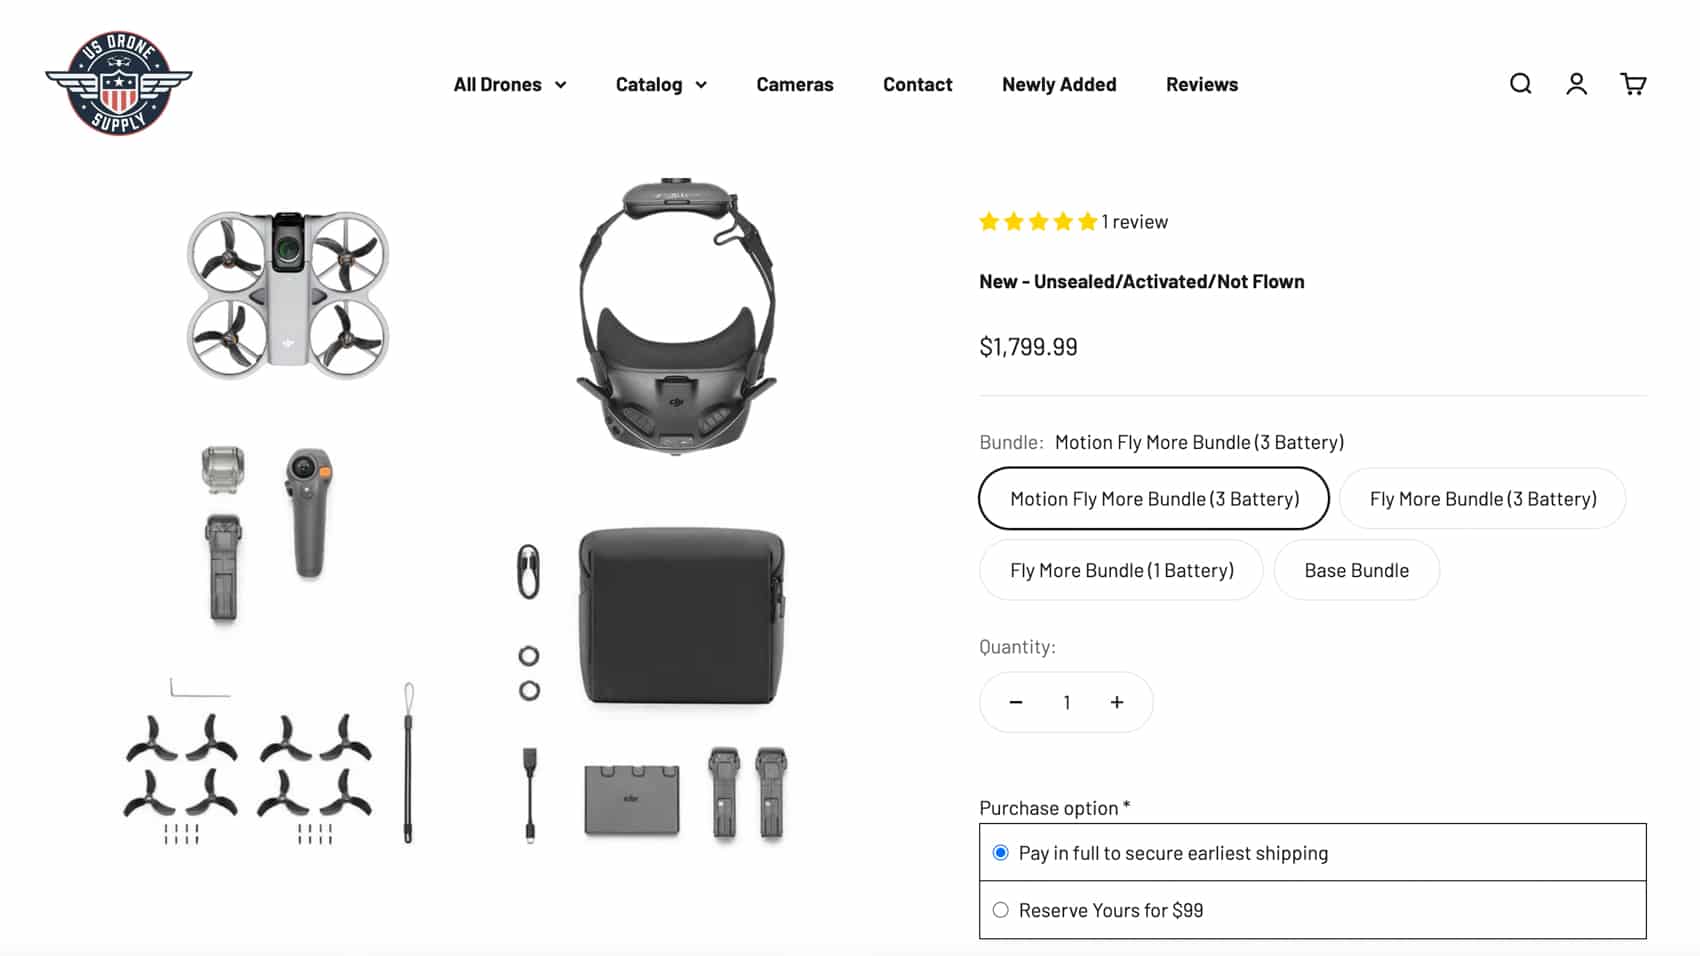Screen dimensions: 1700x956
Task: Click the account profile icon
Action: click(x=1576, y=84)
